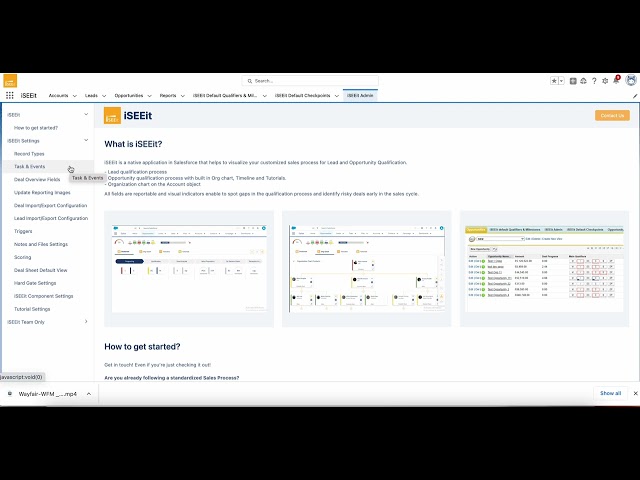Collapse the iSEEit sidebar section
Viewport: 640px width, 480px height.
click(86, 114)
